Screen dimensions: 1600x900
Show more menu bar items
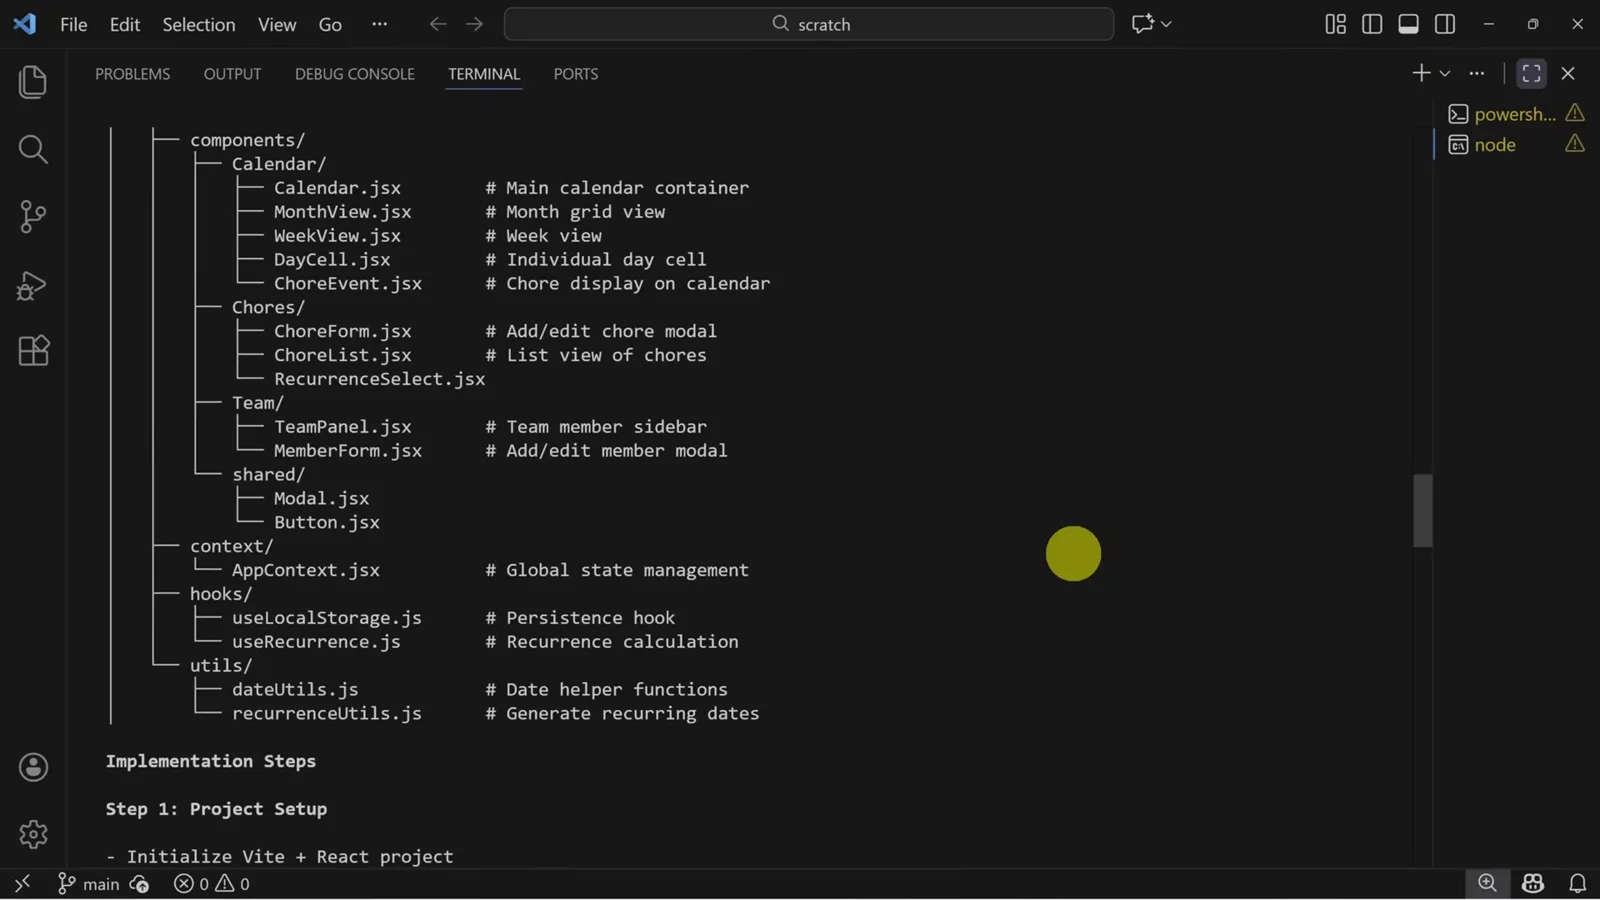tap(379, 24)
